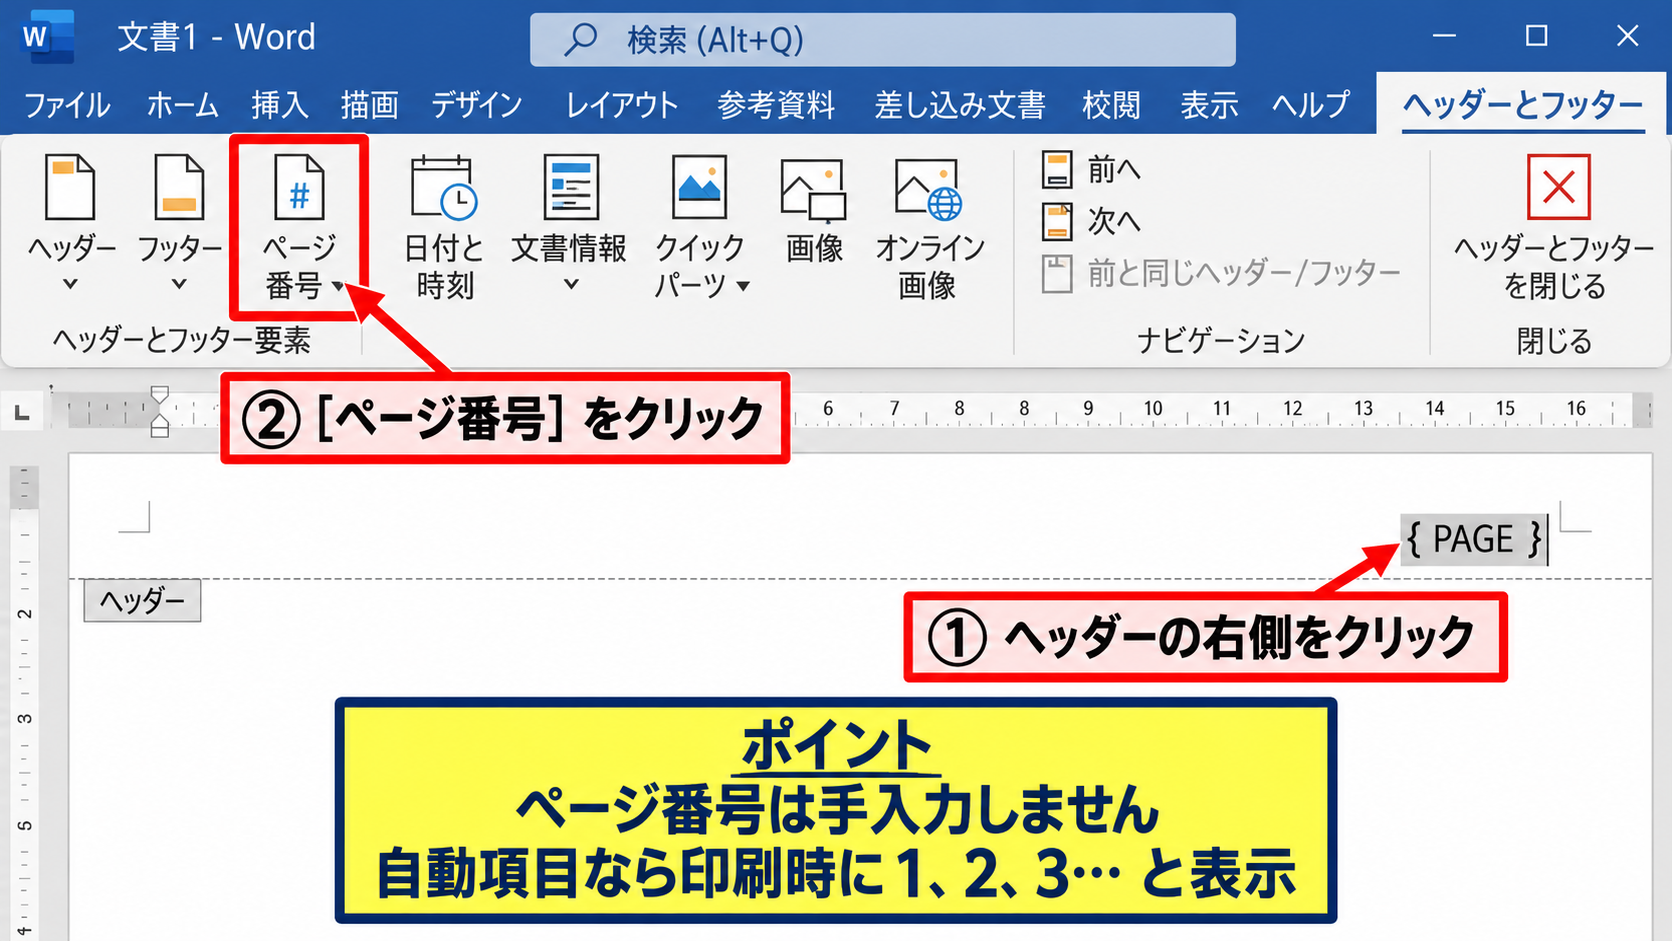Open the ファイル (File) tab
Viewport: 1672px width, 941px height.
pos(67,105)
